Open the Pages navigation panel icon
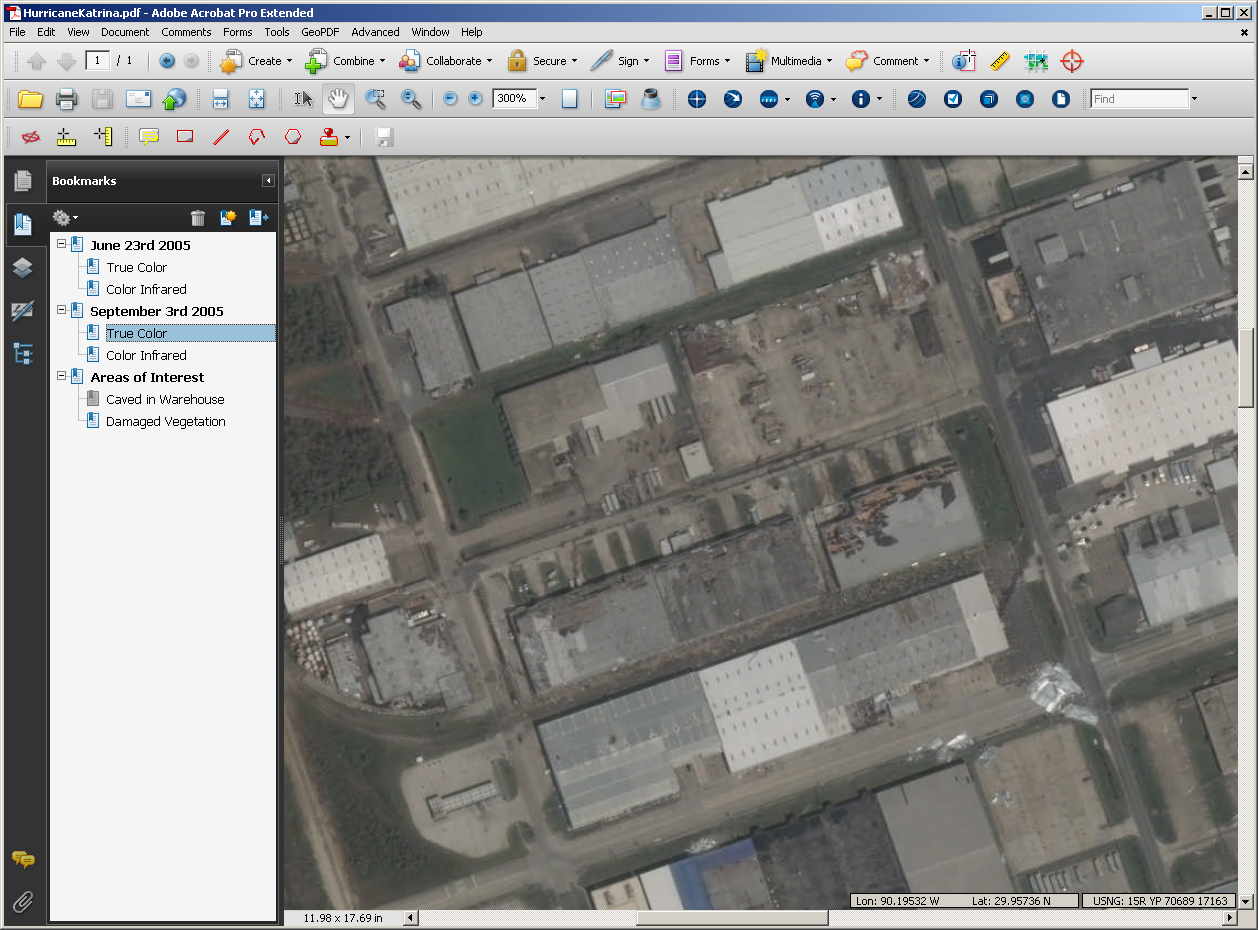 [x=22, y=181]
